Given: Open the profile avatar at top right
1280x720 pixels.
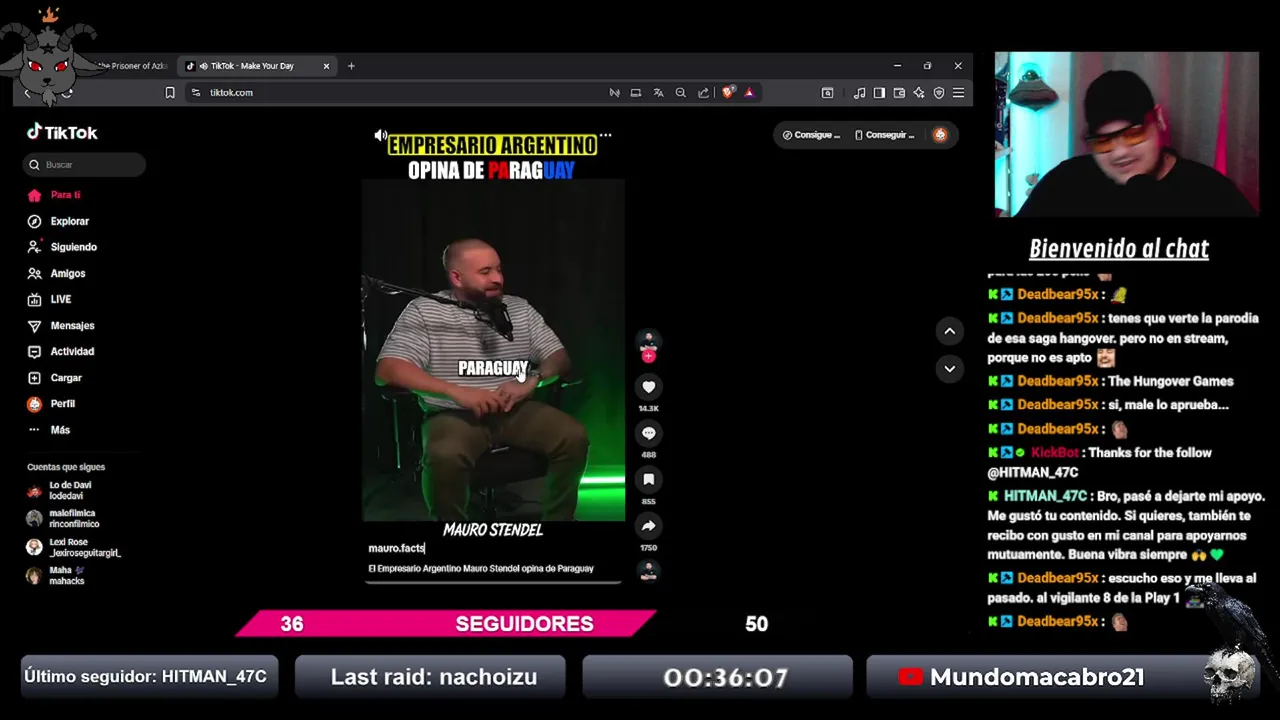Looking at the screenshot, I should 940,135.
